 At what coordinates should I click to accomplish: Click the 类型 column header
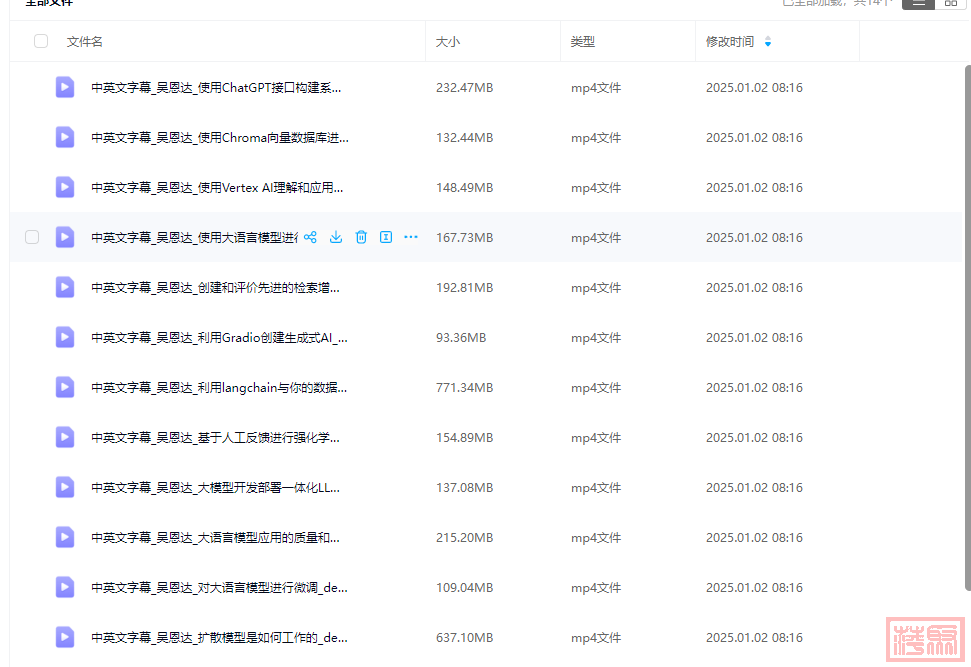point(583,42)
